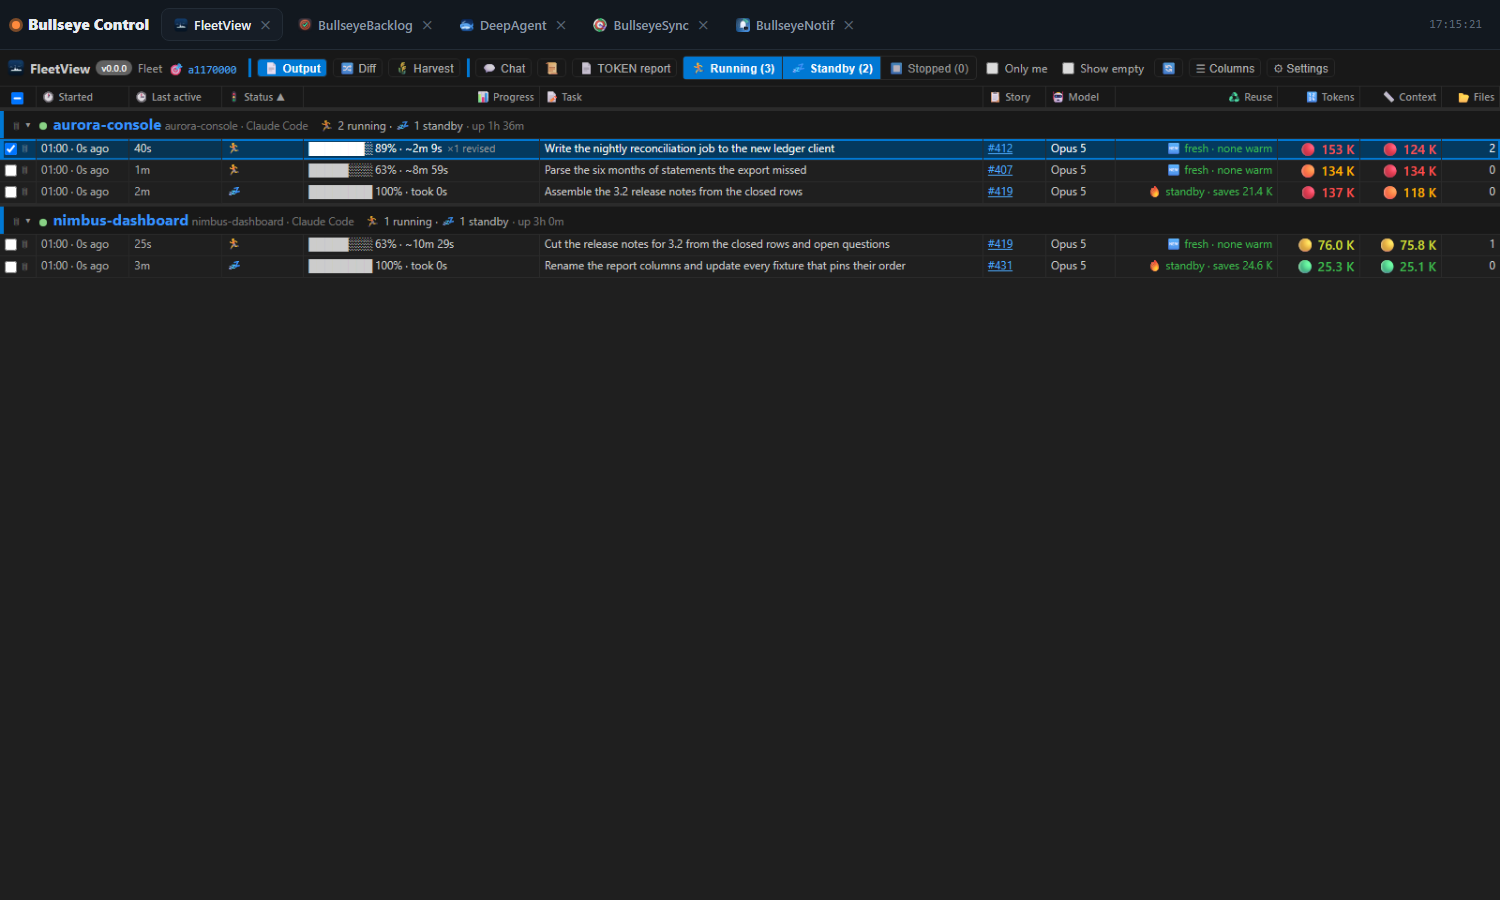This screenshot has height=900, width=1500.
Task: Click the fresh reuse icon in the #412 row
Action: click(1174, 148)
